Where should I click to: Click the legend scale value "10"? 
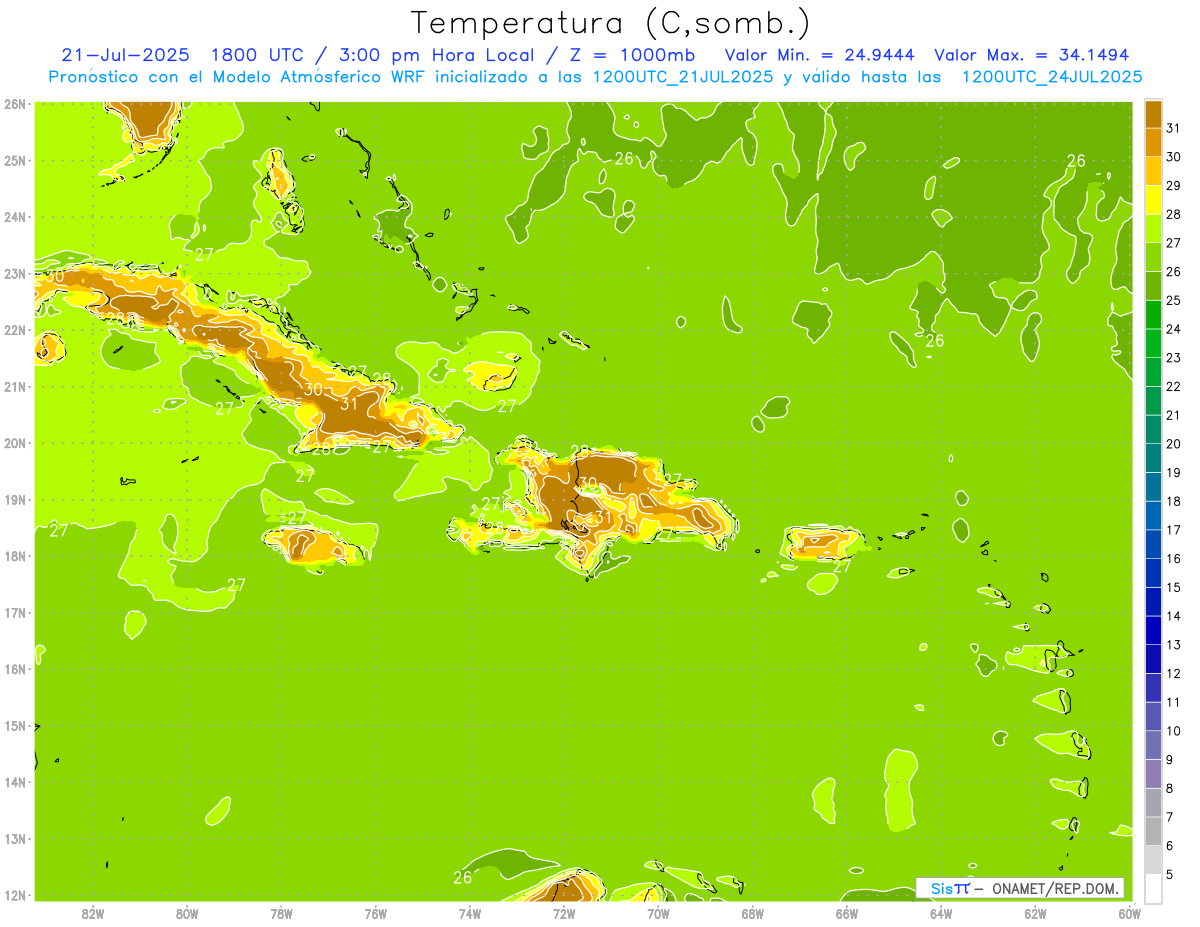(x=1174, y=731)
